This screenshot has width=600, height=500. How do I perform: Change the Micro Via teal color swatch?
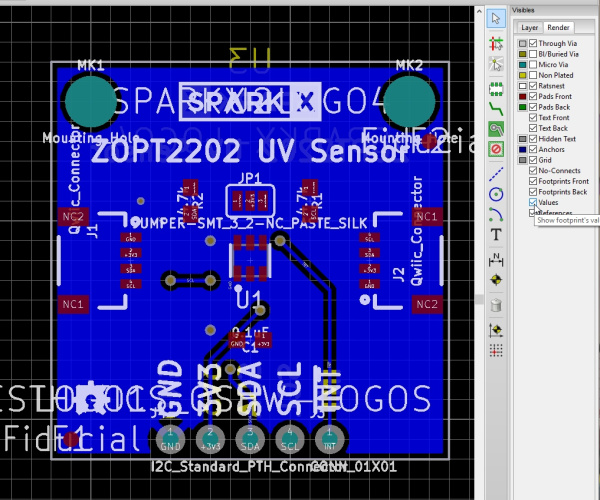click(x=522, y=65)
